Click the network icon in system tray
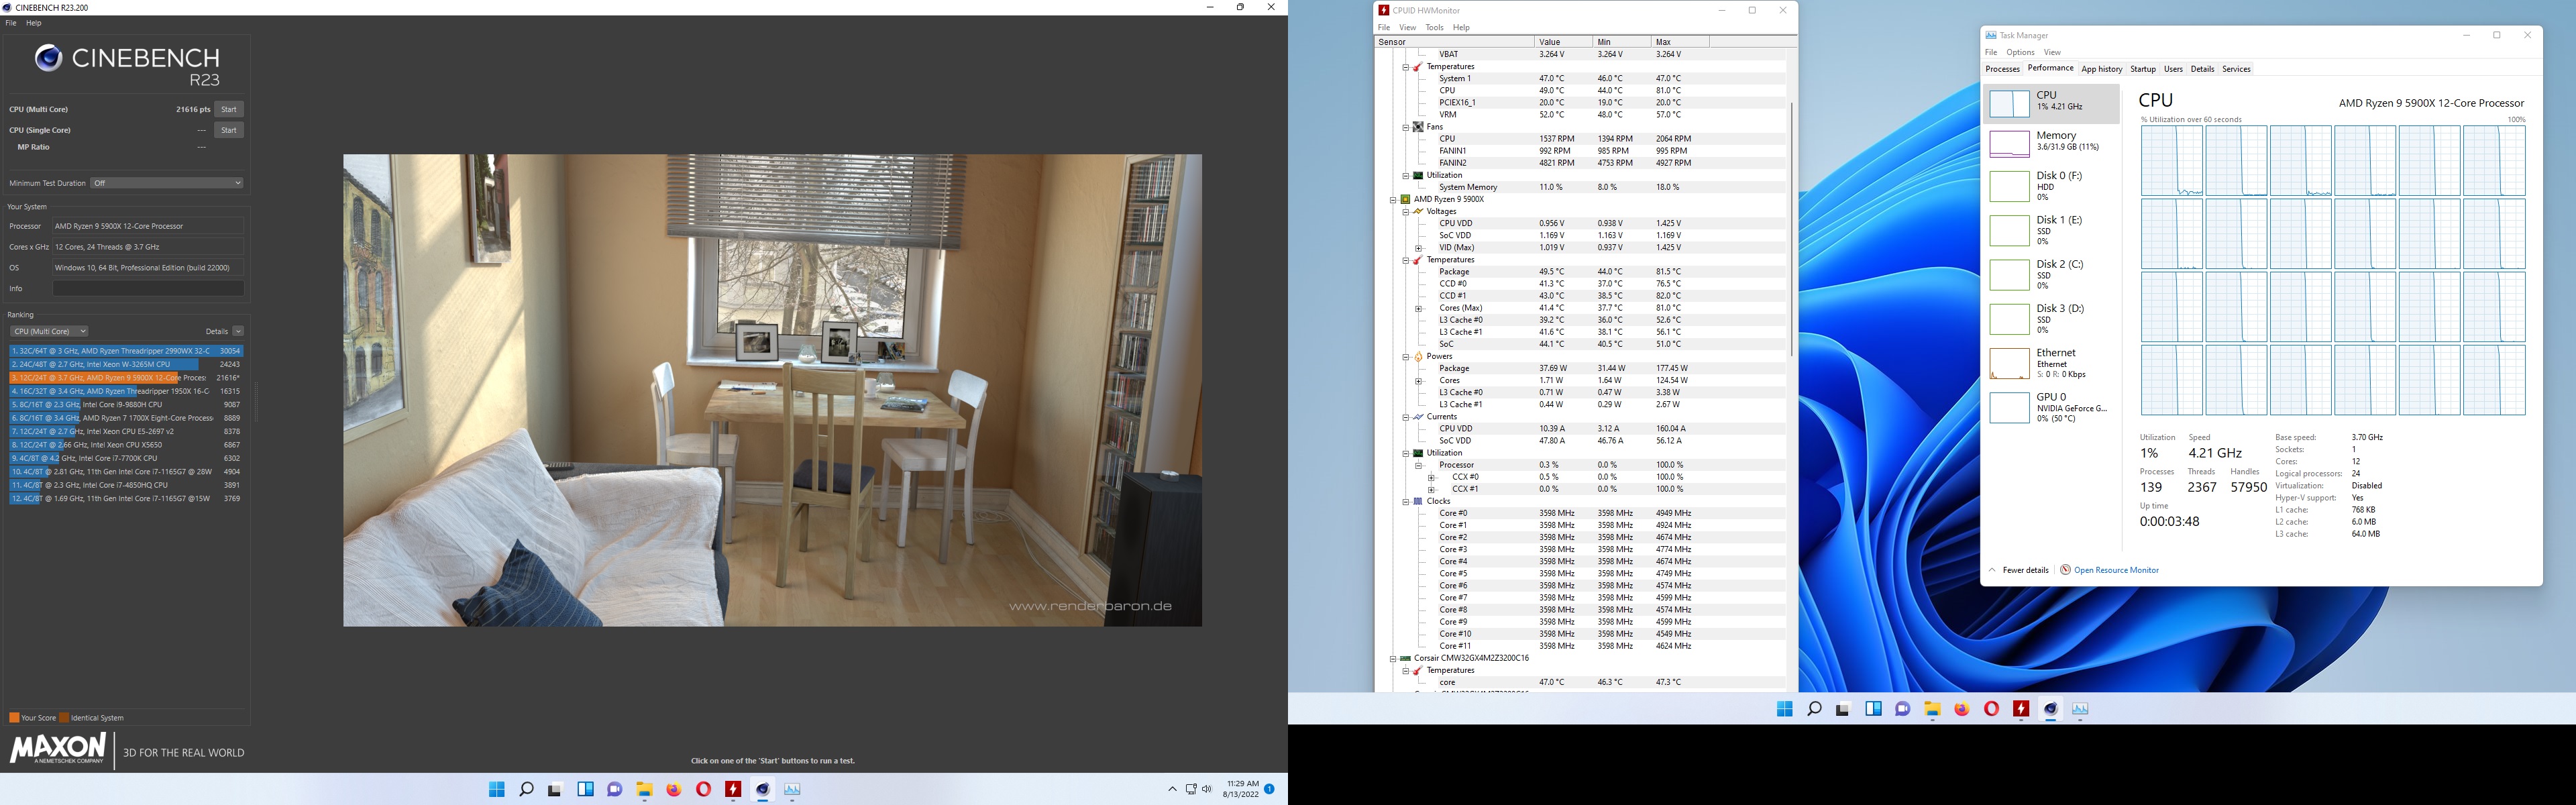The width and height of the screenshot is (2576, 805). (x=1191, y=789)
